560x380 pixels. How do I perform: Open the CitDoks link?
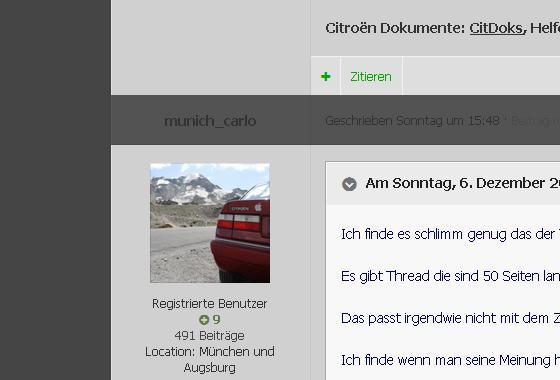497,28
